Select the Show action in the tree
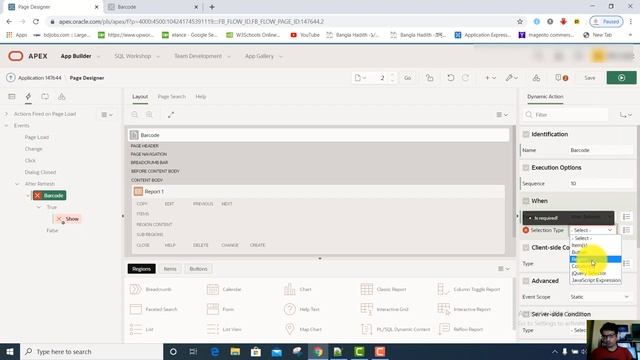 point(68,219)
